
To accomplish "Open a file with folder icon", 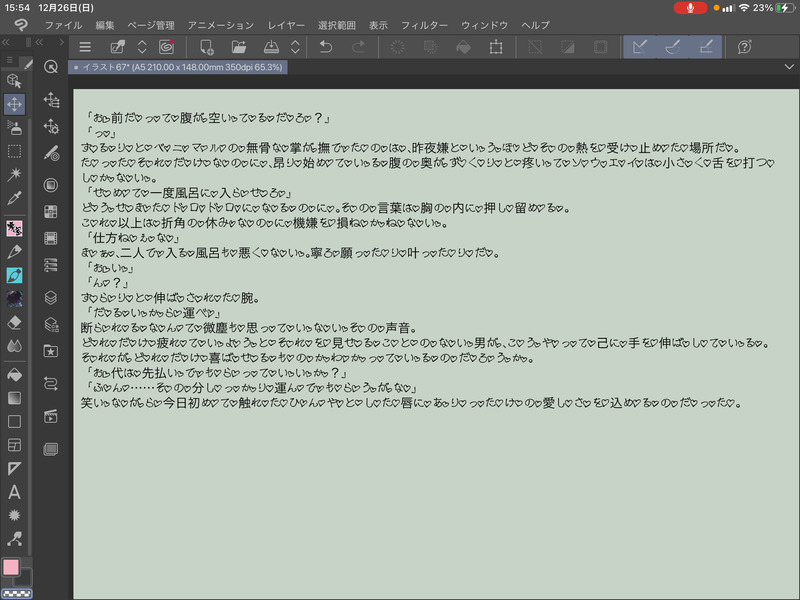I will pos(238,47).
